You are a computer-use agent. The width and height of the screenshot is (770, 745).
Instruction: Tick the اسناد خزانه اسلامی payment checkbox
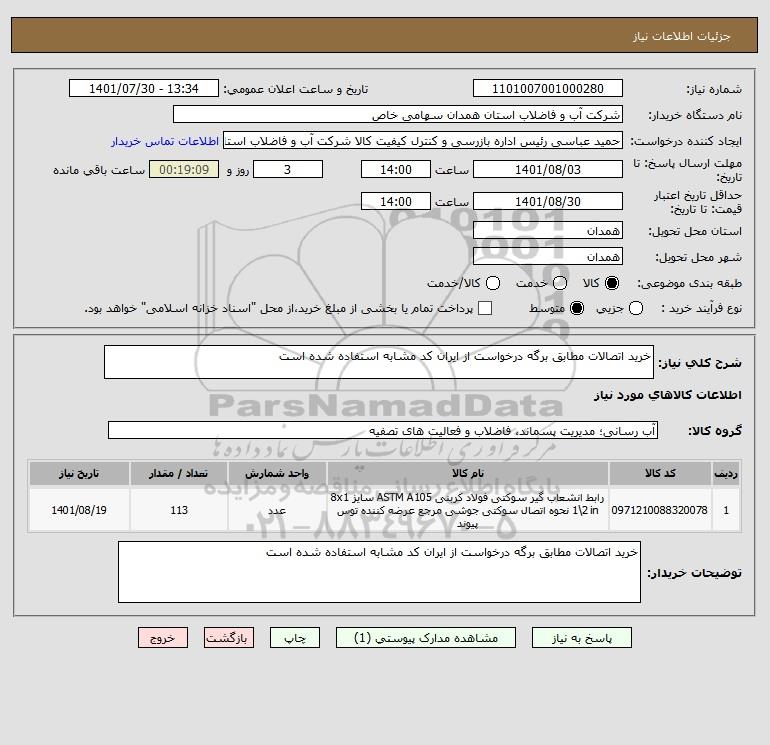tap(485, 308)
